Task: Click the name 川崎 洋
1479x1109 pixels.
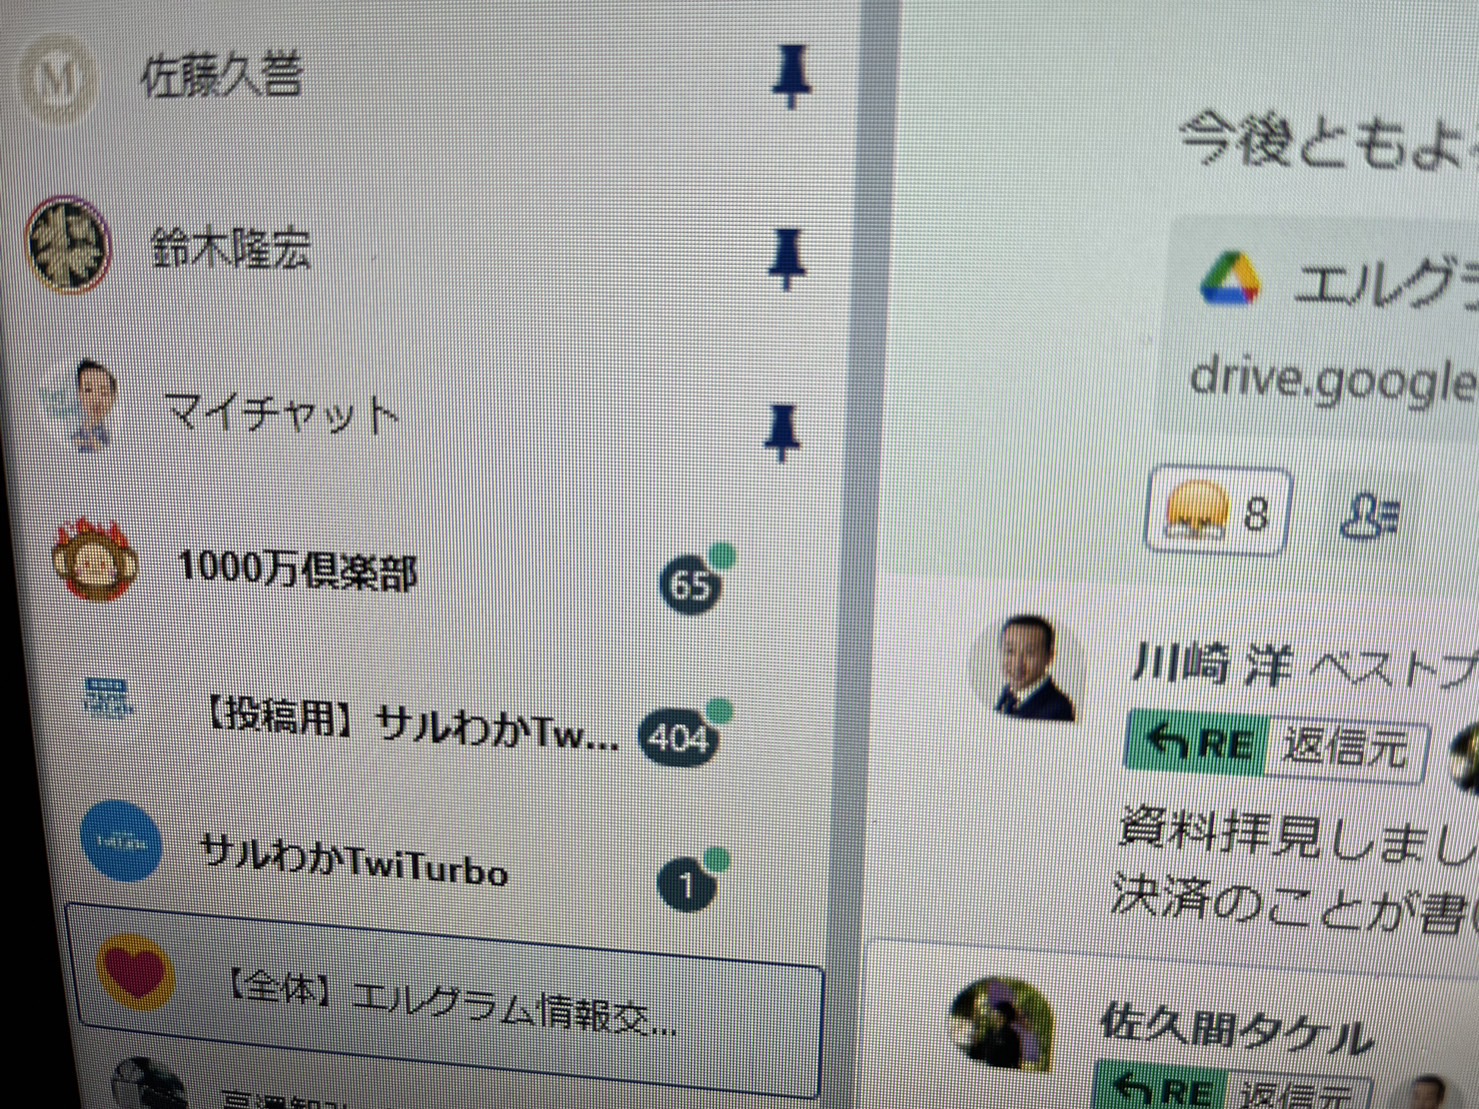Action: point(1210,665)
